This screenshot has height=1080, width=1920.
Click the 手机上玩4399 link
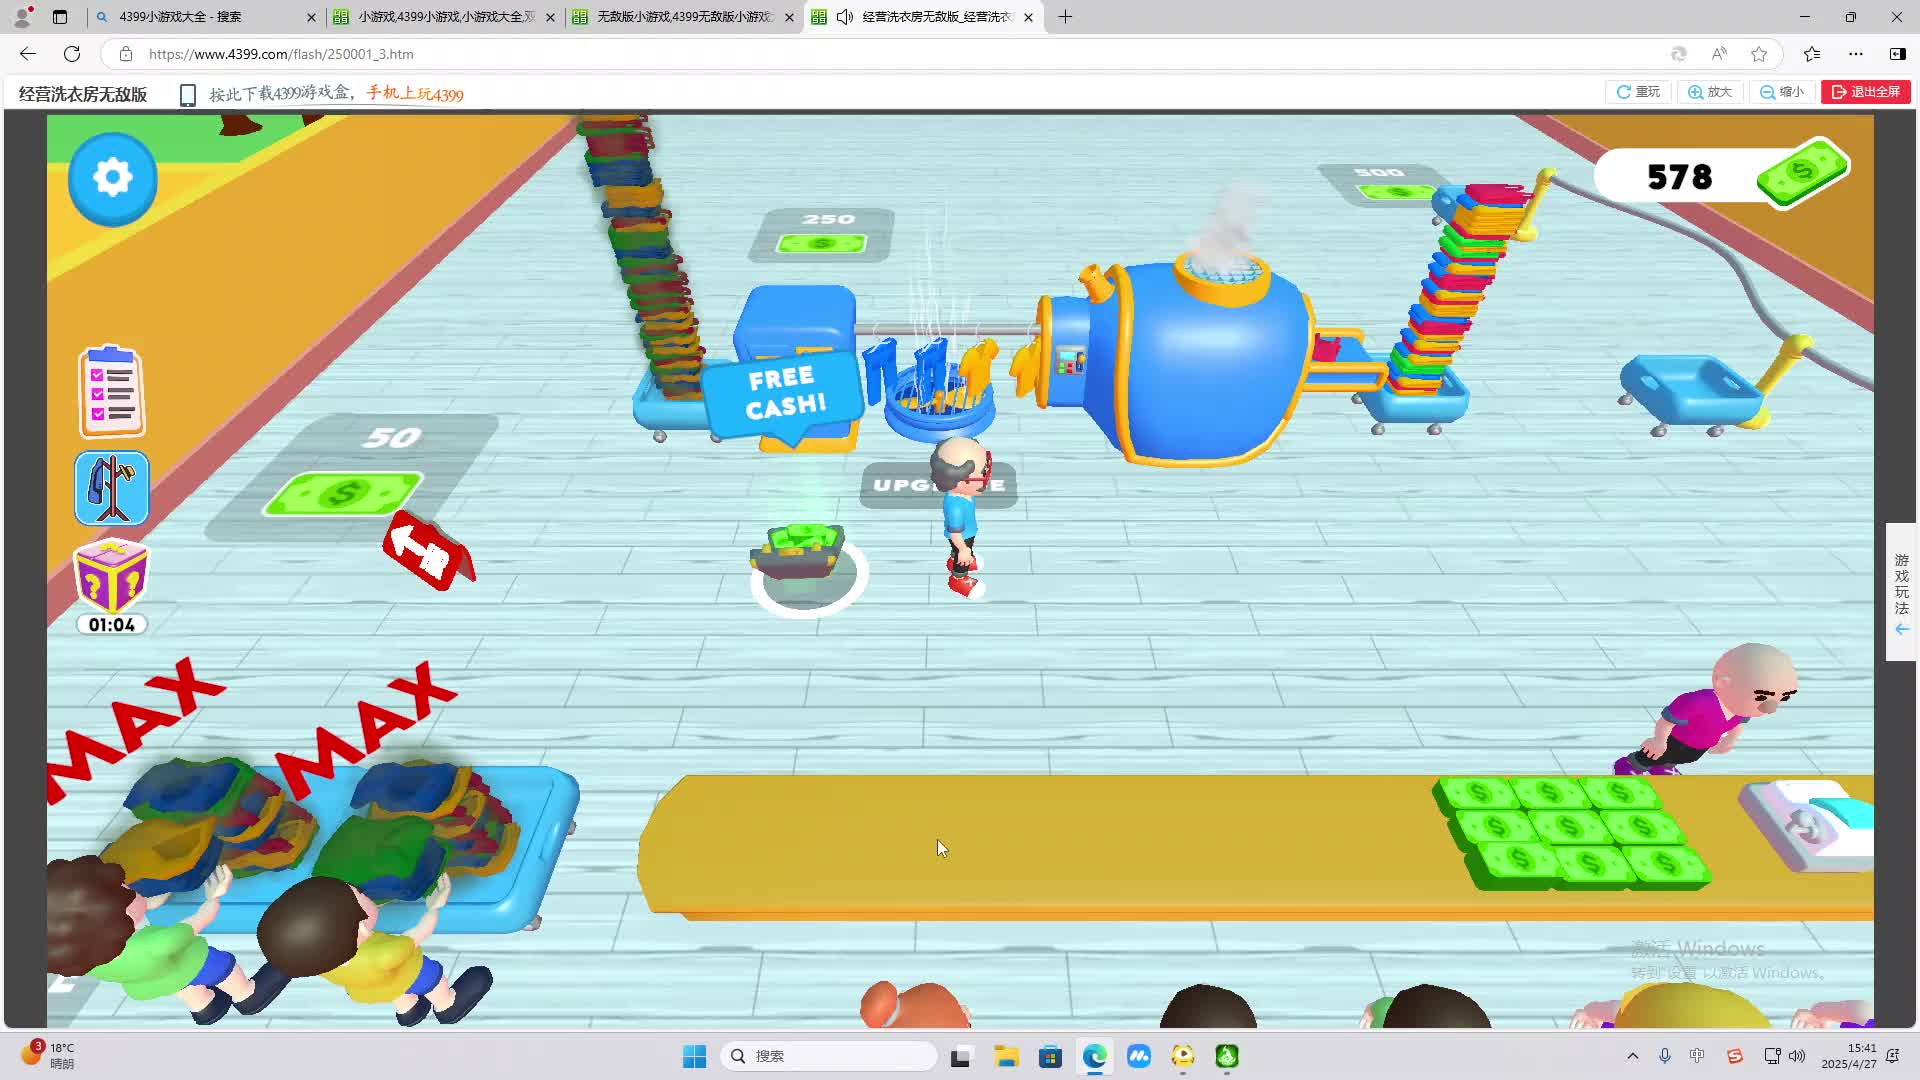[415, 94]
